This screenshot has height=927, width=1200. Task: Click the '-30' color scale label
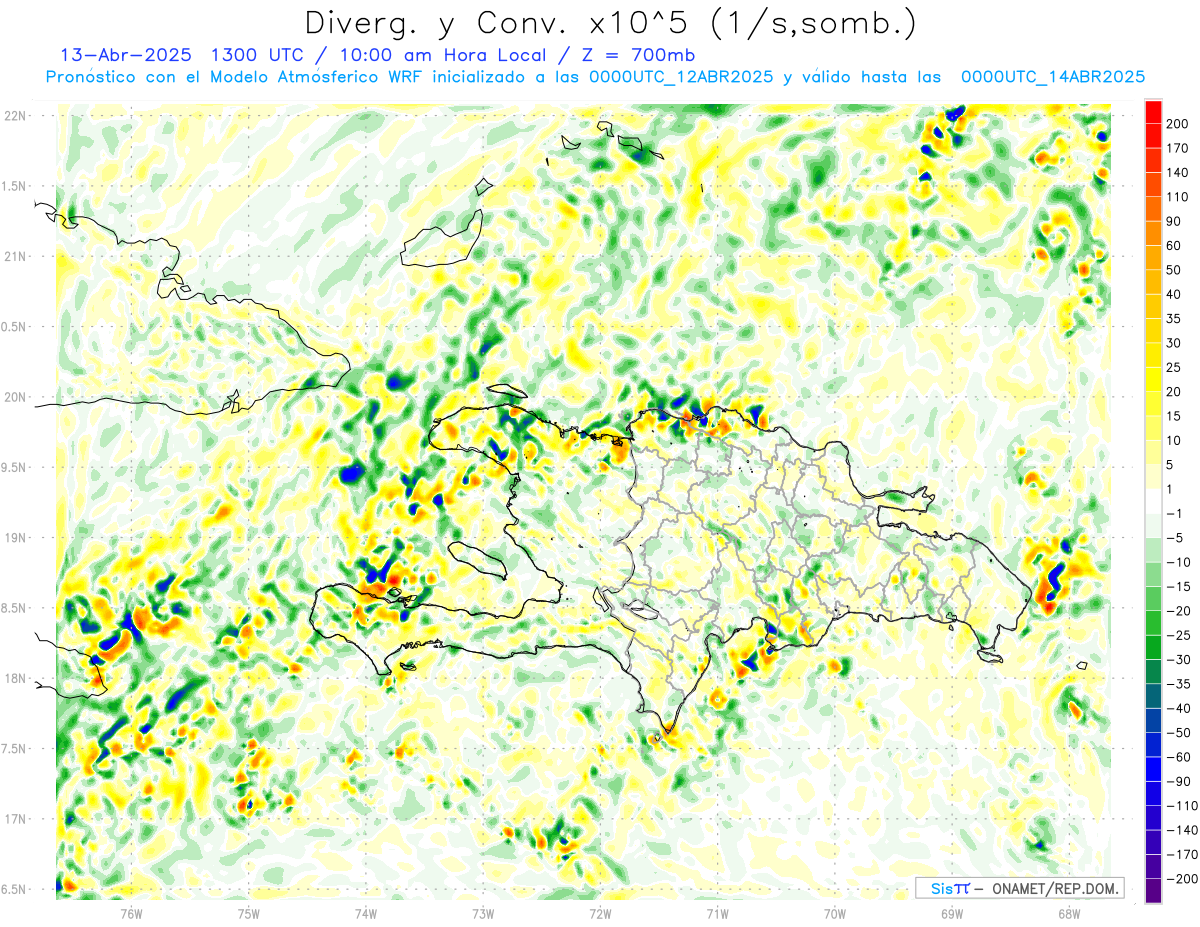tap(1179, 659)
